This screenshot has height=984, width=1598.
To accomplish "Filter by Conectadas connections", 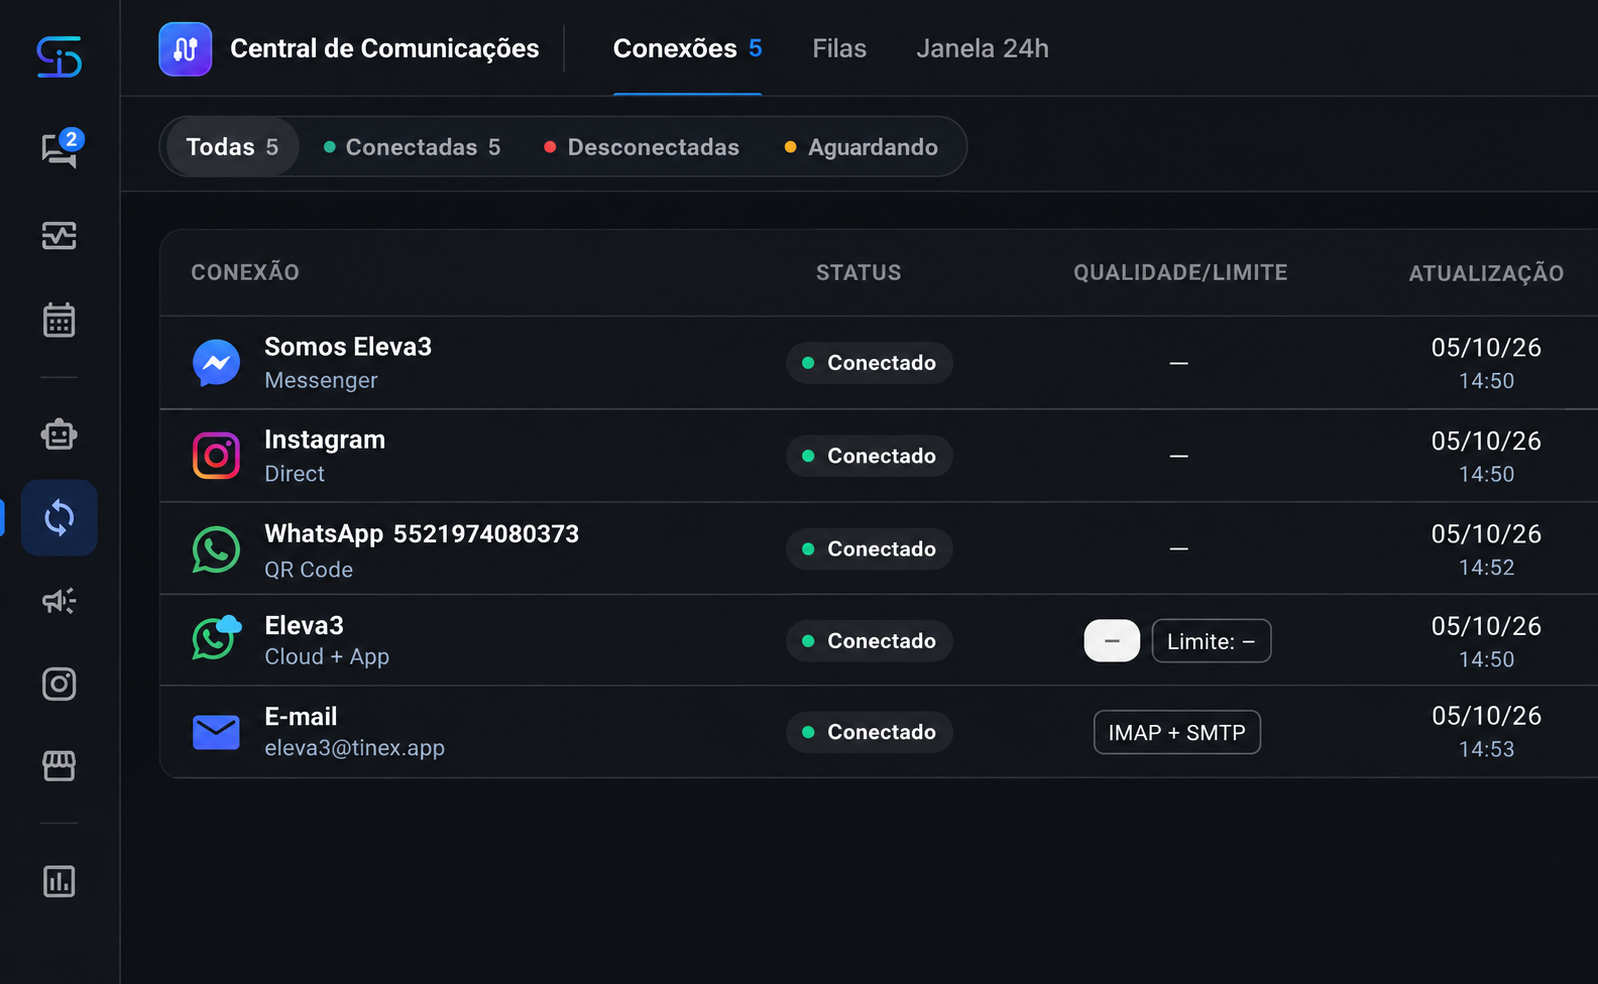I will (412, 147).
